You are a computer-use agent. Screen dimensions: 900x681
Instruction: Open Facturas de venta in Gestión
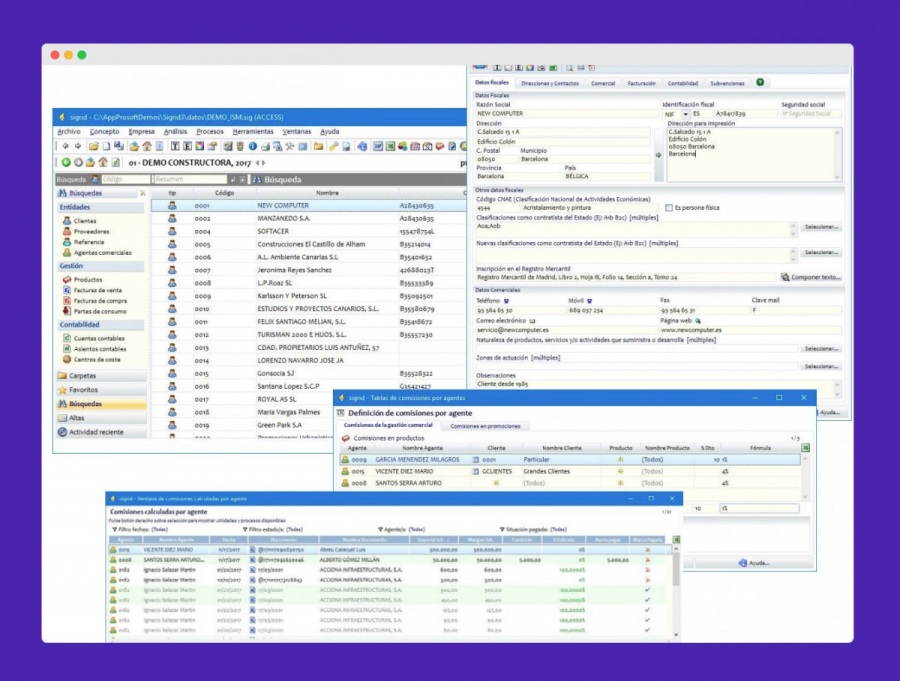[x=98, y=290]
